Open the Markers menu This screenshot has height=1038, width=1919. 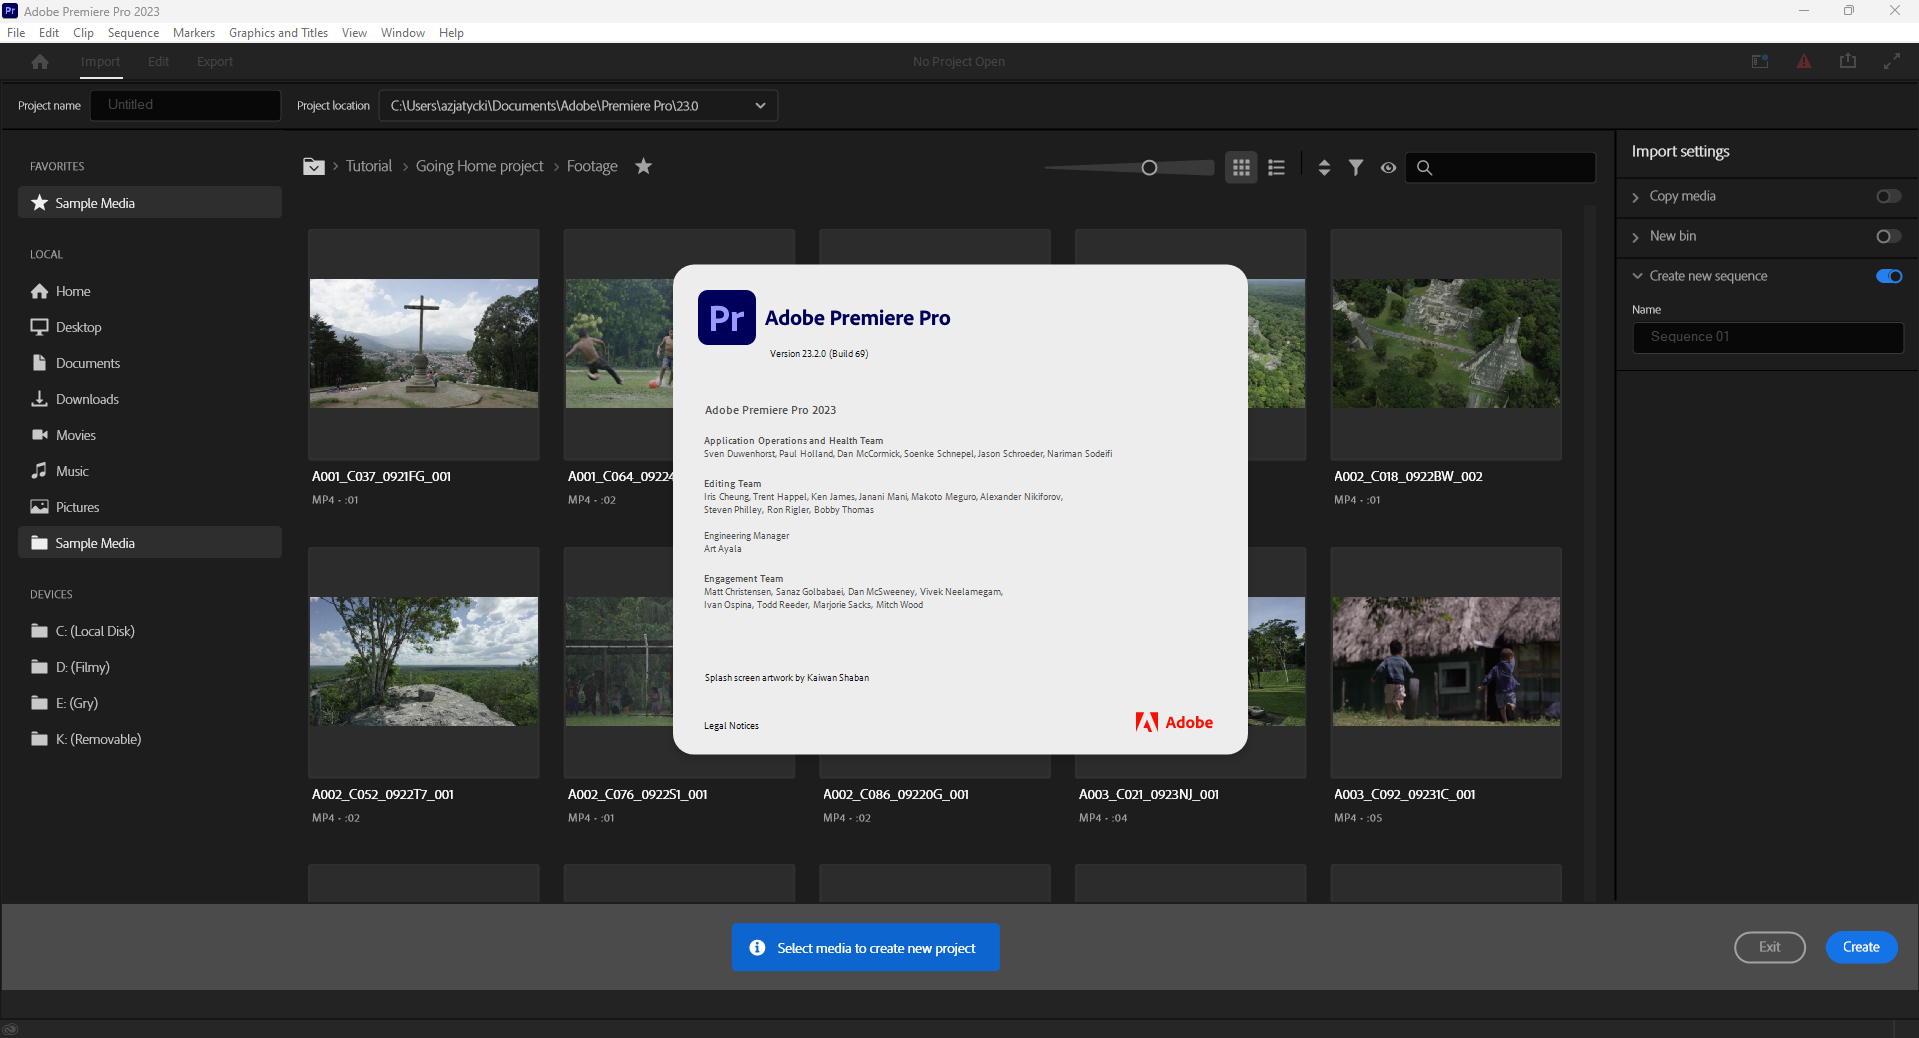(x=194, y=33)
